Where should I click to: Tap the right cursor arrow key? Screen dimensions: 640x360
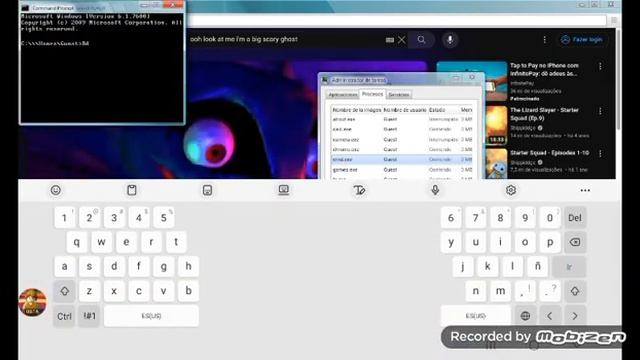575,316
